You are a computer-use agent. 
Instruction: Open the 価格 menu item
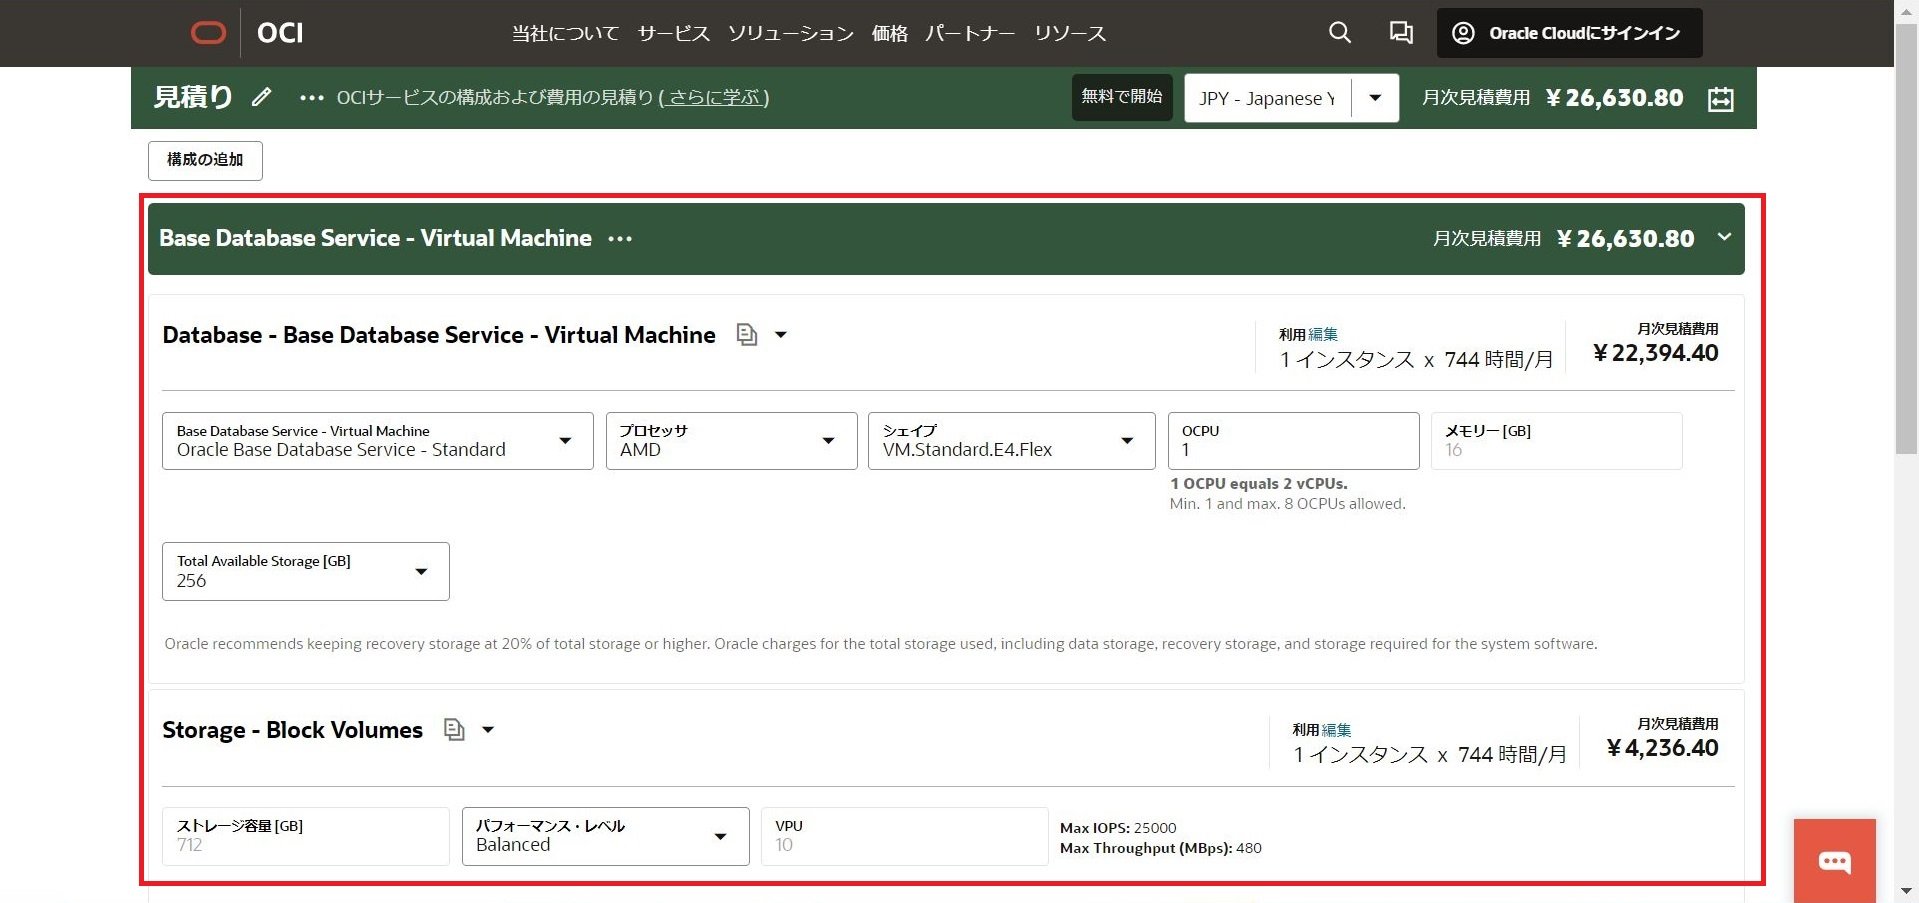click(889, 34)
